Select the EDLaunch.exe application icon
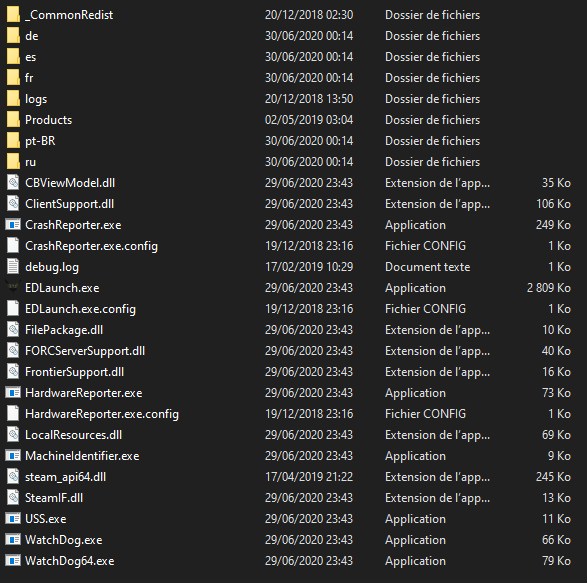The image size is (587, 583). pyautogui.click(x=13, y=288)
